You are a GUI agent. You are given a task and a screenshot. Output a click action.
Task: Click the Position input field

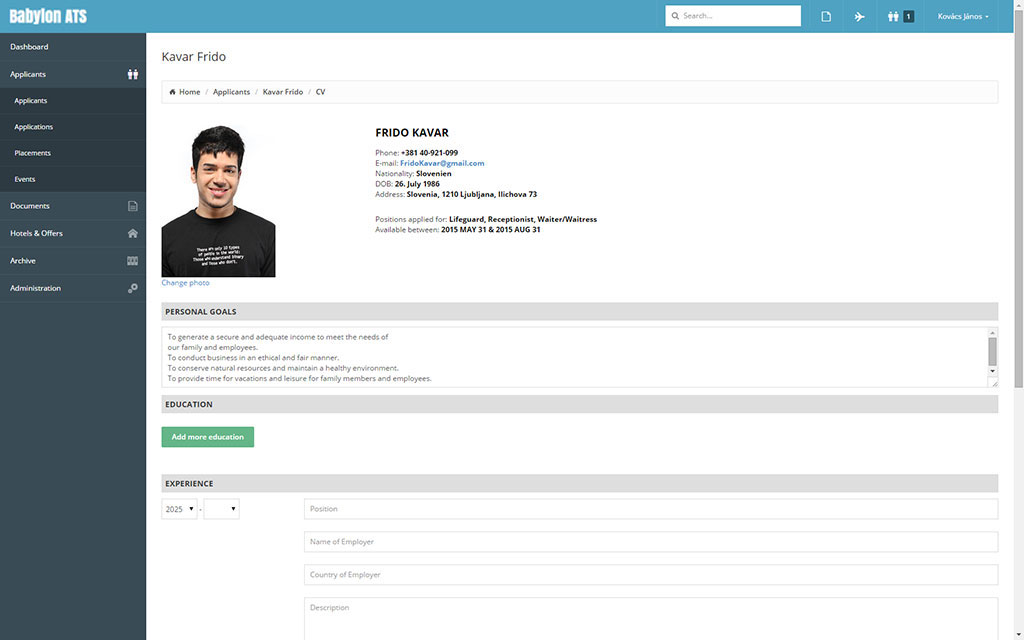coord(651,509)
